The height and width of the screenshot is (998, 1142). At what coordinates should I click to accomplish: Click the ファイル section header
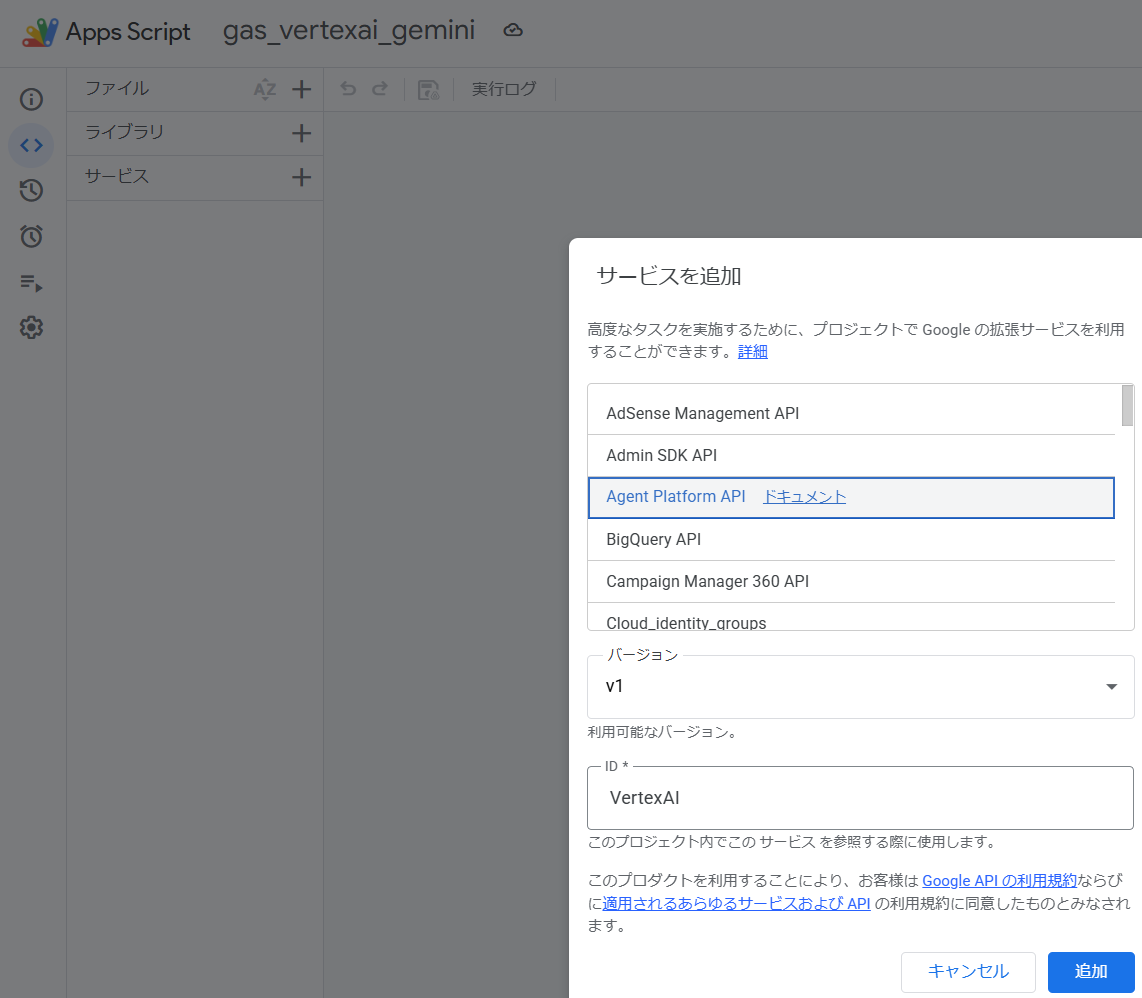click(x=117, y=89)
